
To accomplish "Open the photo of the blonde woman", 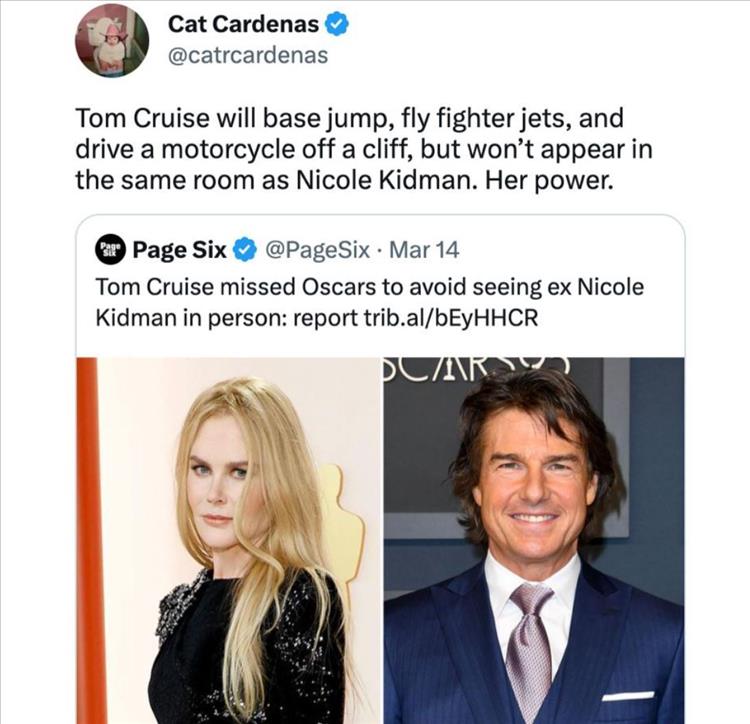I will click(x=229, y=540).
